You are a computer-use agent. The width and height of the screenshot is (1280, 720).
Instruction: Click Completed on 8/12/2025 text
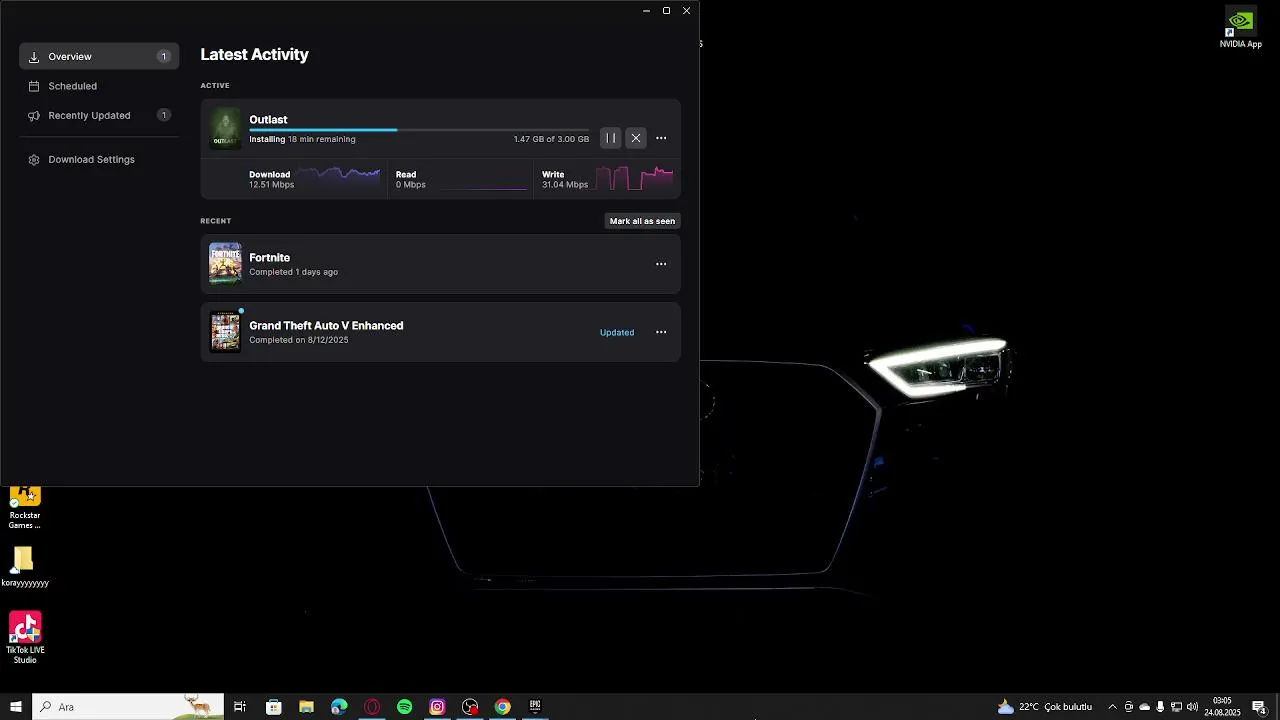(x=299, y=340)
